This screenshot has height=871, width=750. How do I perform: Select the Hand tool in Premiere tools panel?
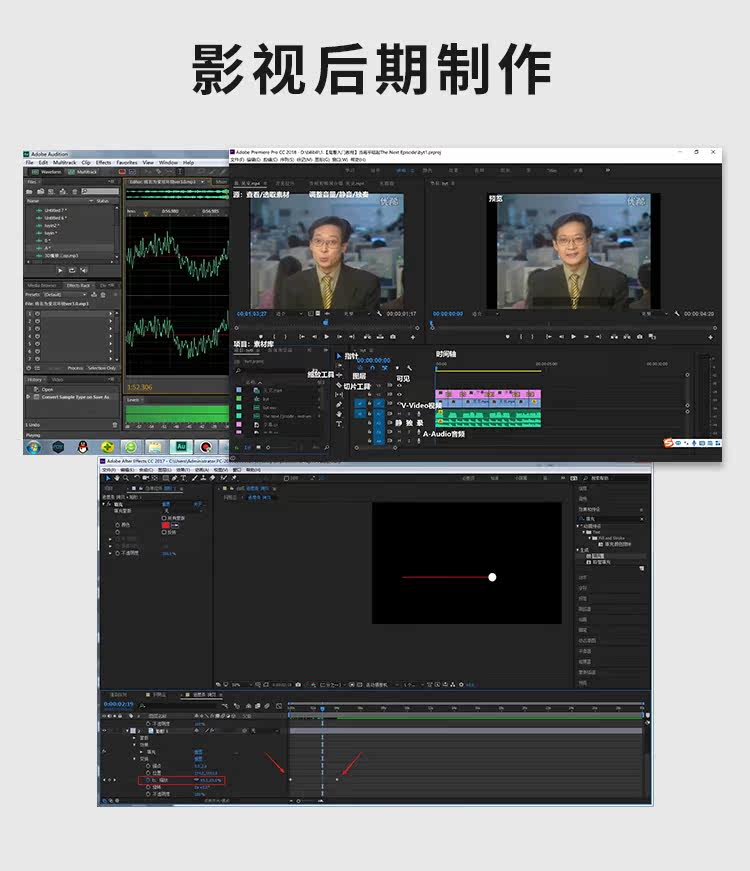pos(338,414)
